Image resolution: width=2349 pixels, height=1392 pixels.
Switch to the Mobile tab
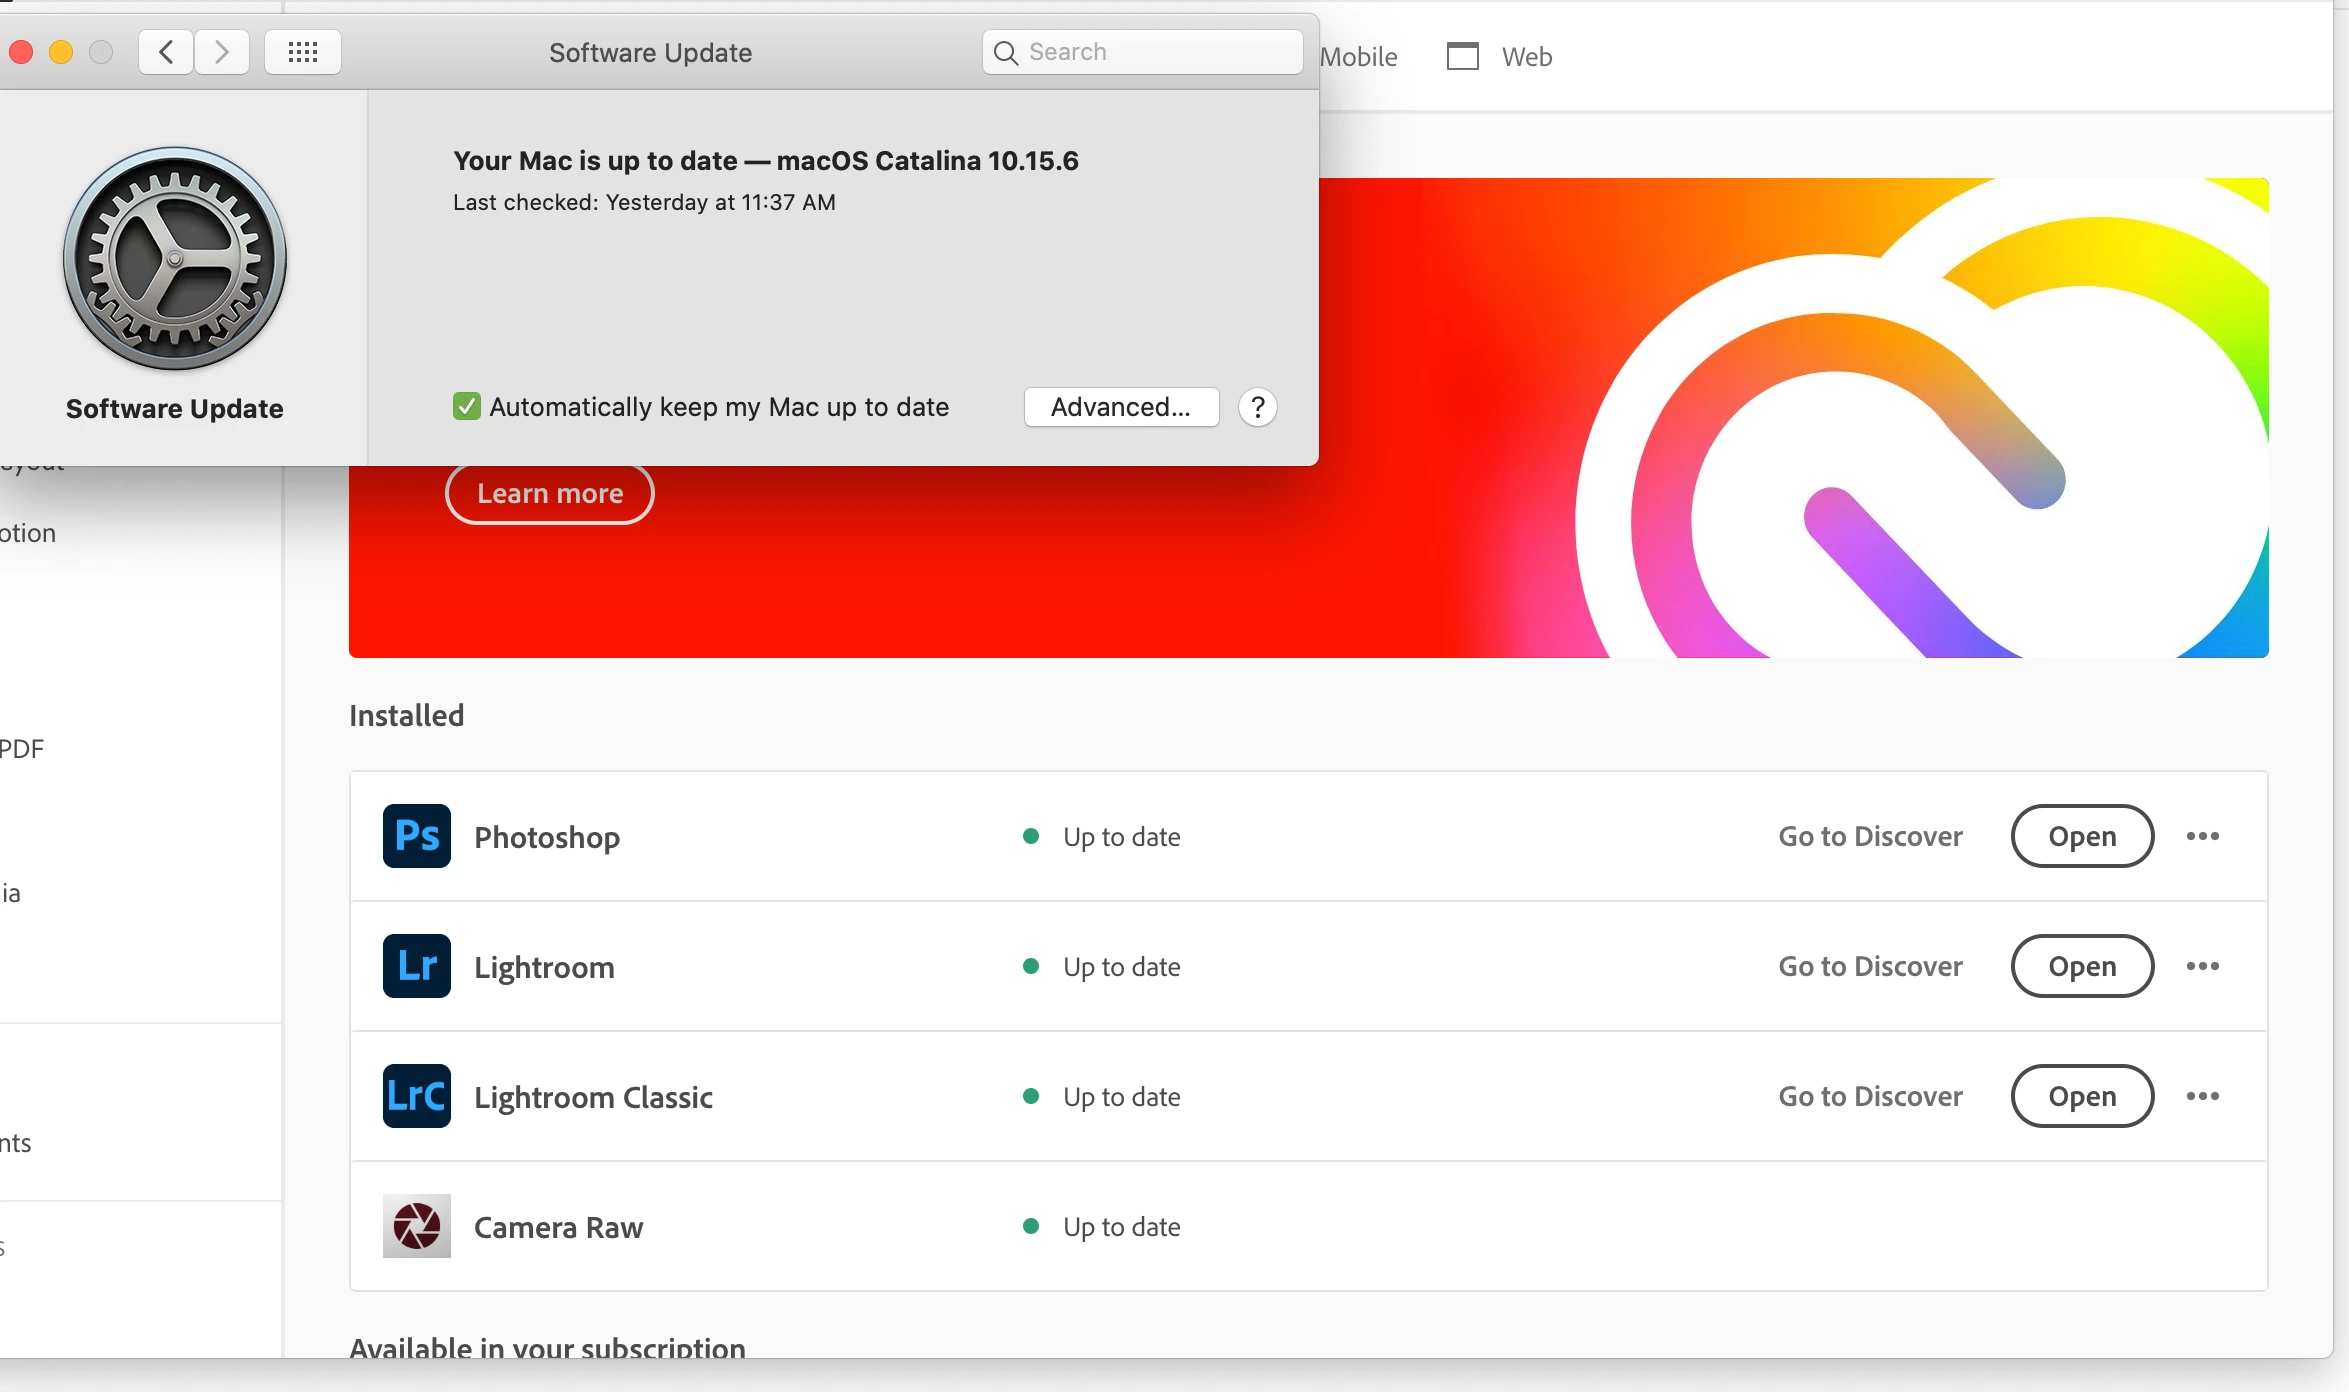[x=1358, y=57]
